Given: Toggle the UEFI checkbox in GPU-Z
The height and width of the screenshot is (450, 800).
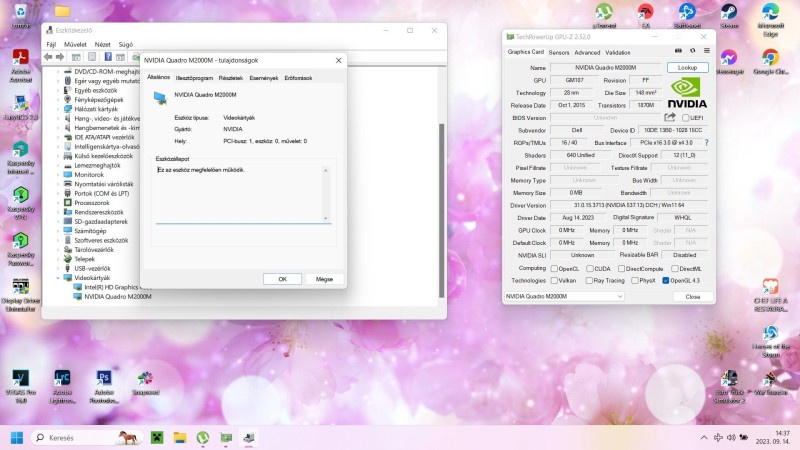Looking at the screenshot, I should pyautogui.click(x=686, y=118).
